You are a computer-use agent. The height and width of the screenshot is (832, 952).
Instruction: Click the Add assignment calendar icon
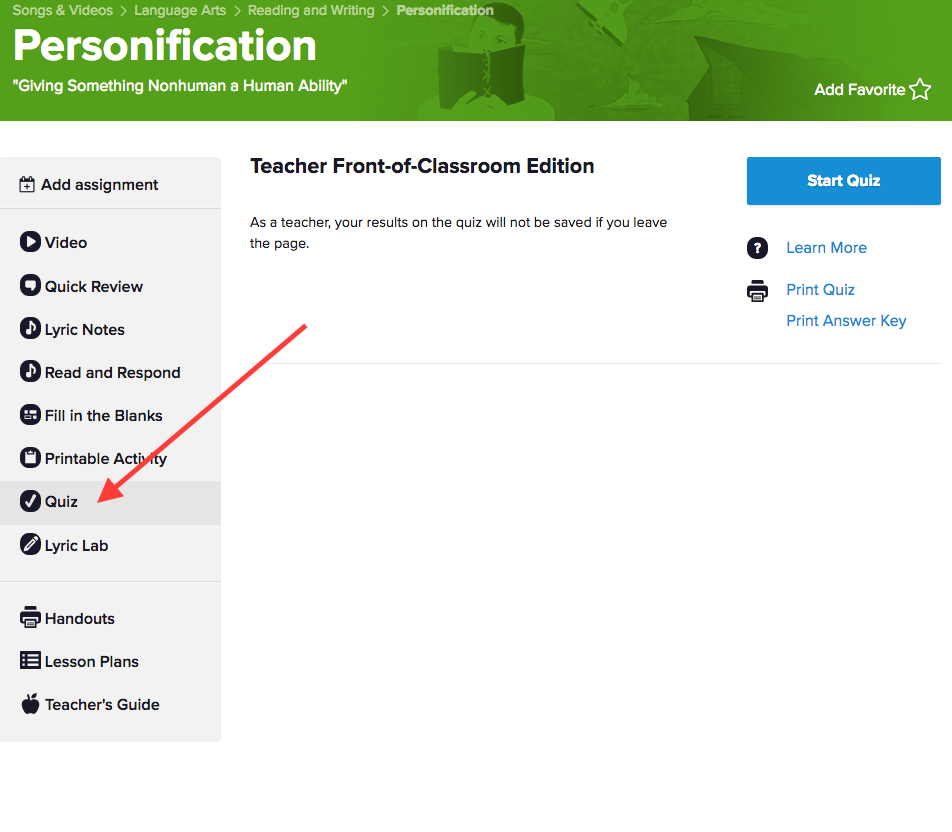click(28, 185)
